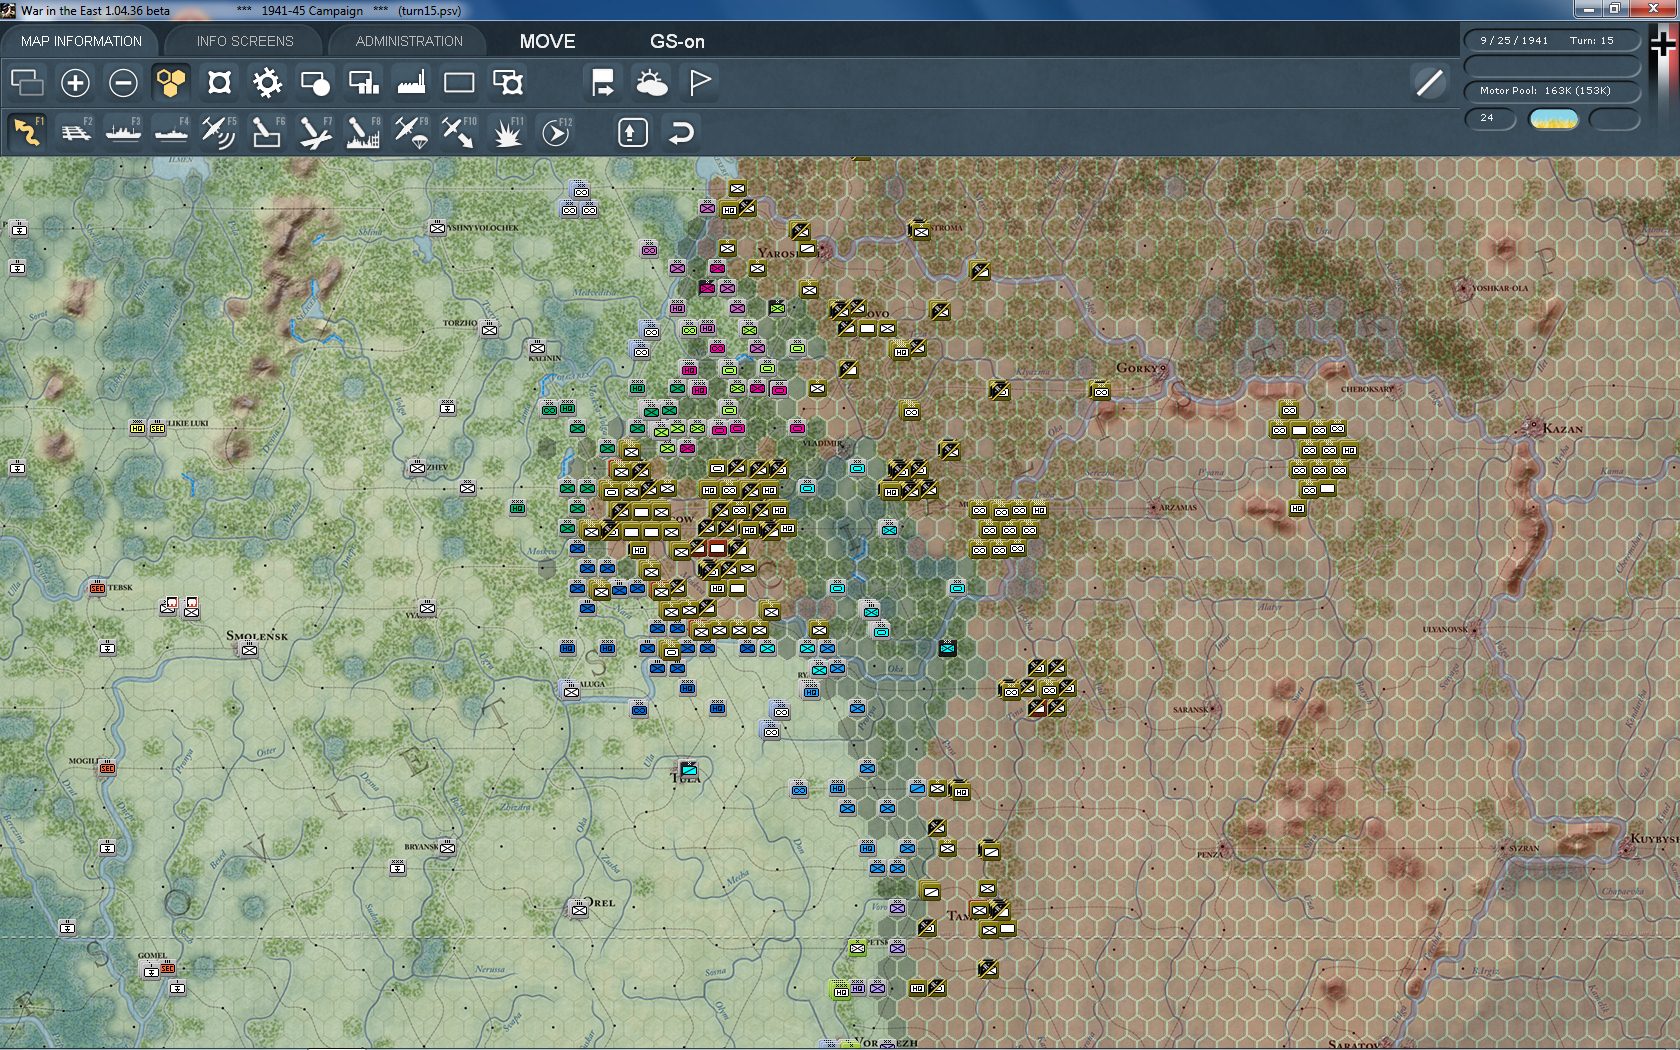Screen dimensions: 1680x1050
Task: Click the GS-on status label
Action: point(677,41)
